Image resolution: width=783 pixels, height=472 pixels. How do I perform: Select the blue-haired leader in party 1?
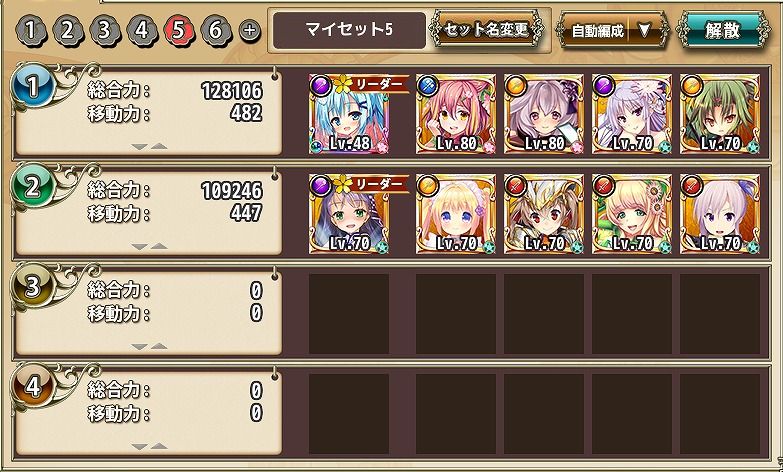tap(349, 114)
